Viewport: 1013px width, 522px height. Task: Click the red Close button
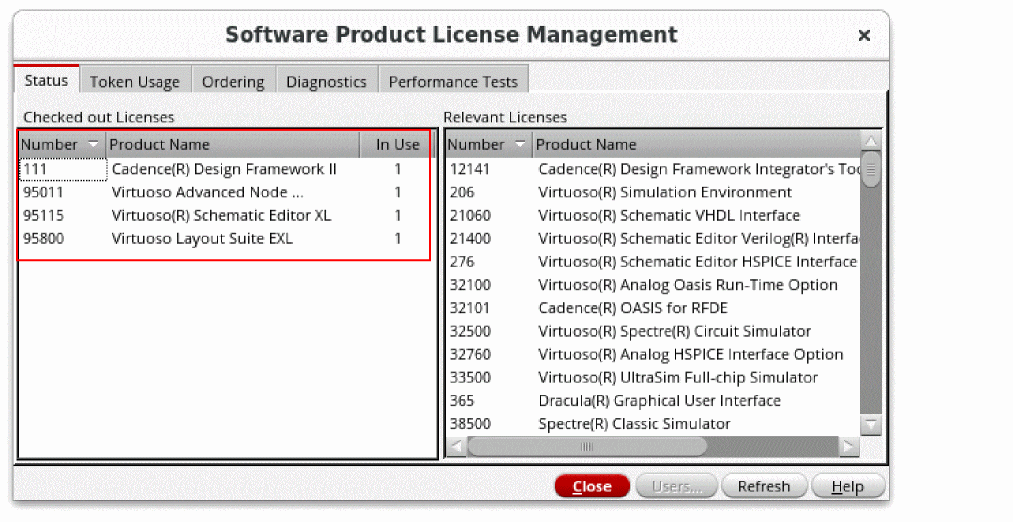pyautogui.click(x=592, y=487)
